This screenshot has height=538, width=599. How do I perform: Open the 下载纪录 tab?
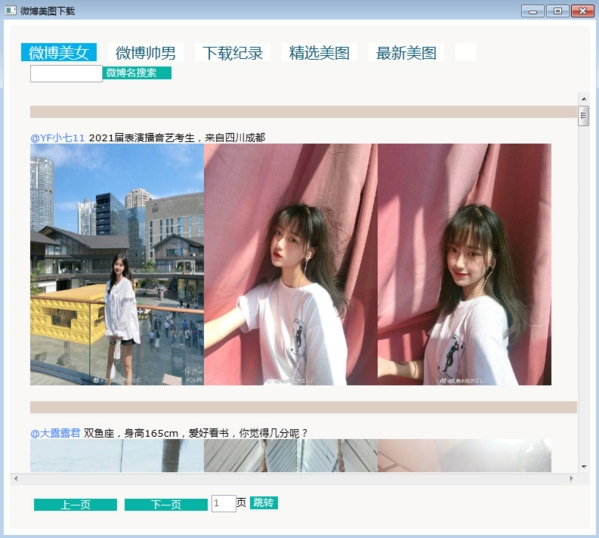tap(233, 52)
